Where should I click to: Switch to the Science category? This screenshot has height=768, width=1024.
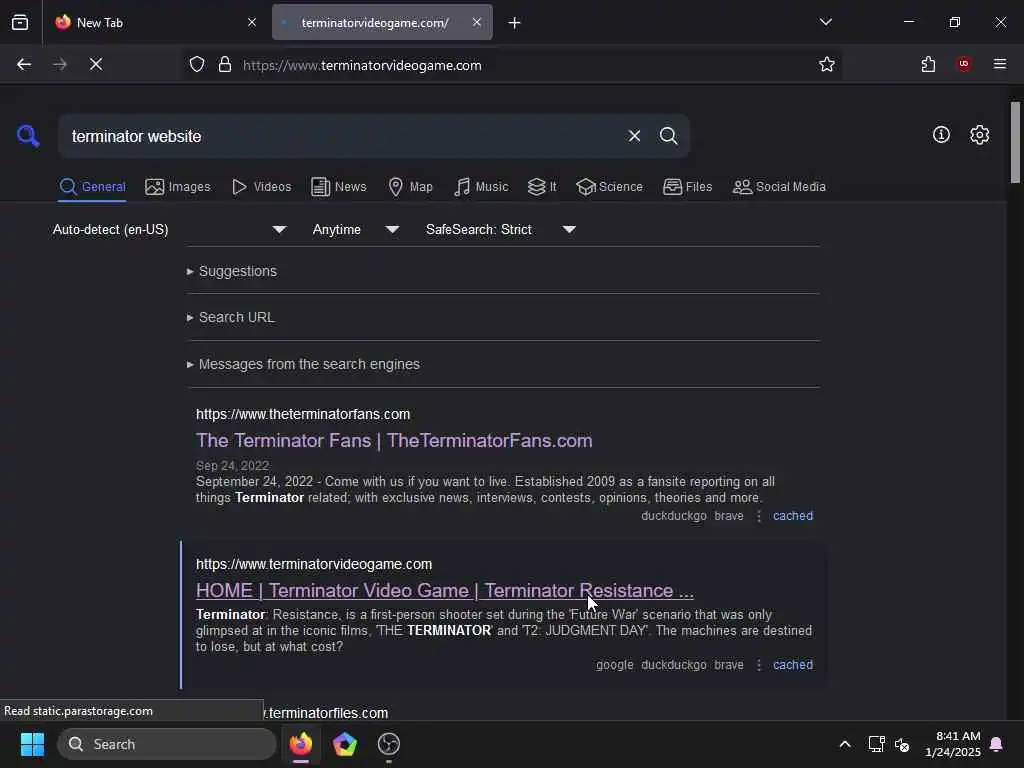click(x=610, y=187)
